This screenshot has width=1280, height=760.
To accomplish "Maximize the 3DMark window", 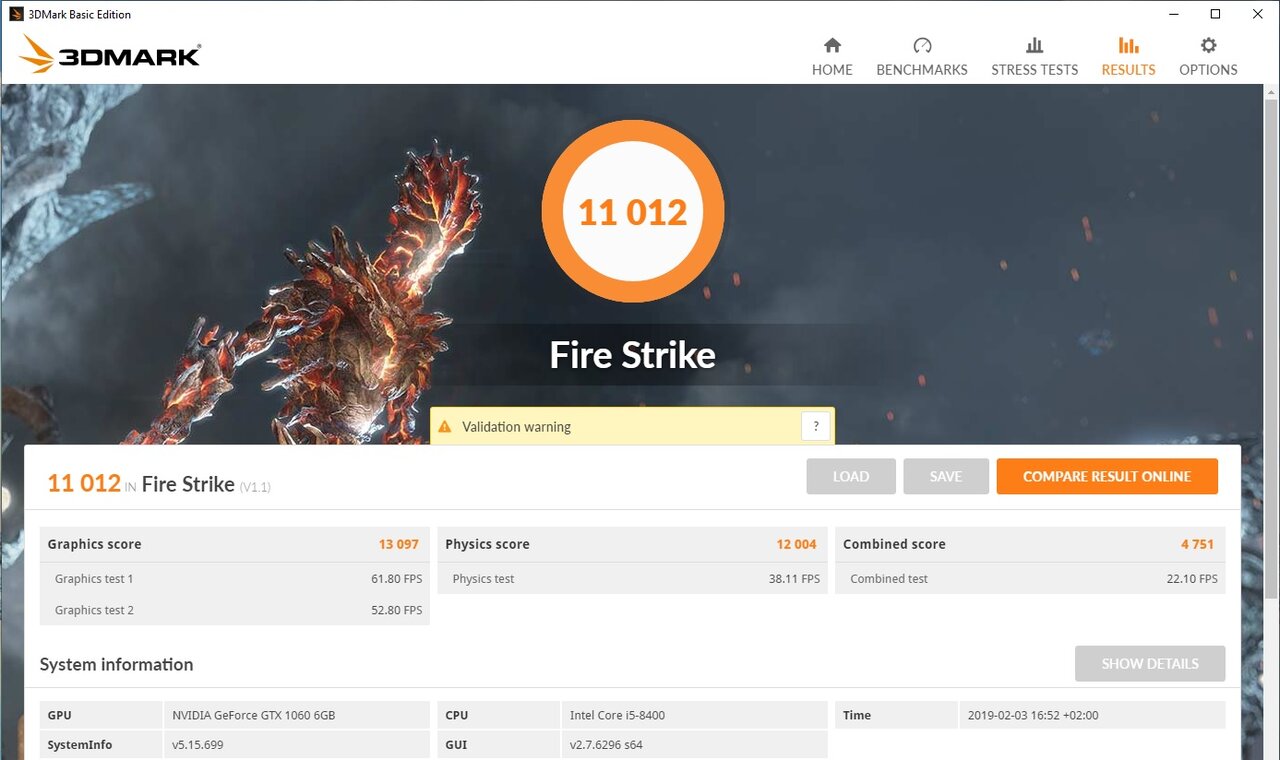I will 1215,14.
